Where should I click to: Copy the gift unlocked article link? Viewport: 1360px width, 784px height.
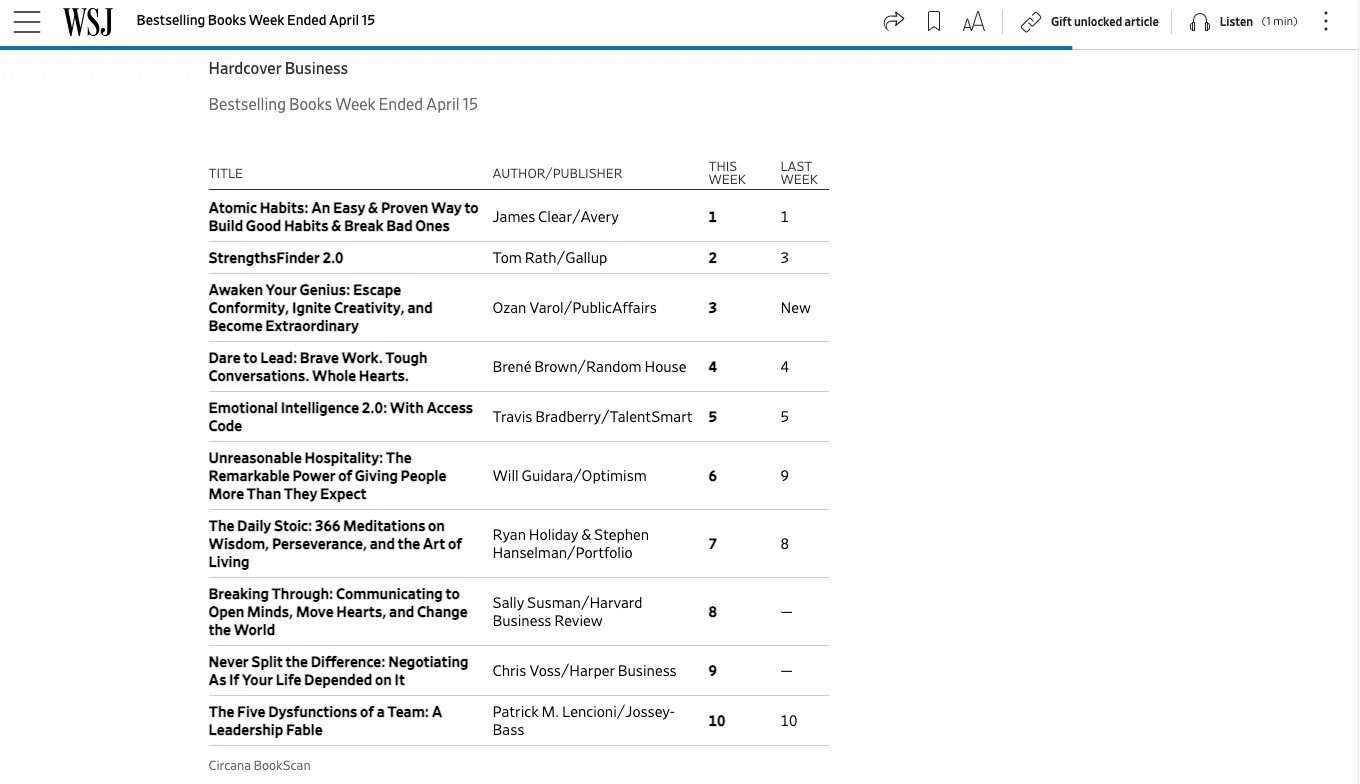click(1089, 22)
